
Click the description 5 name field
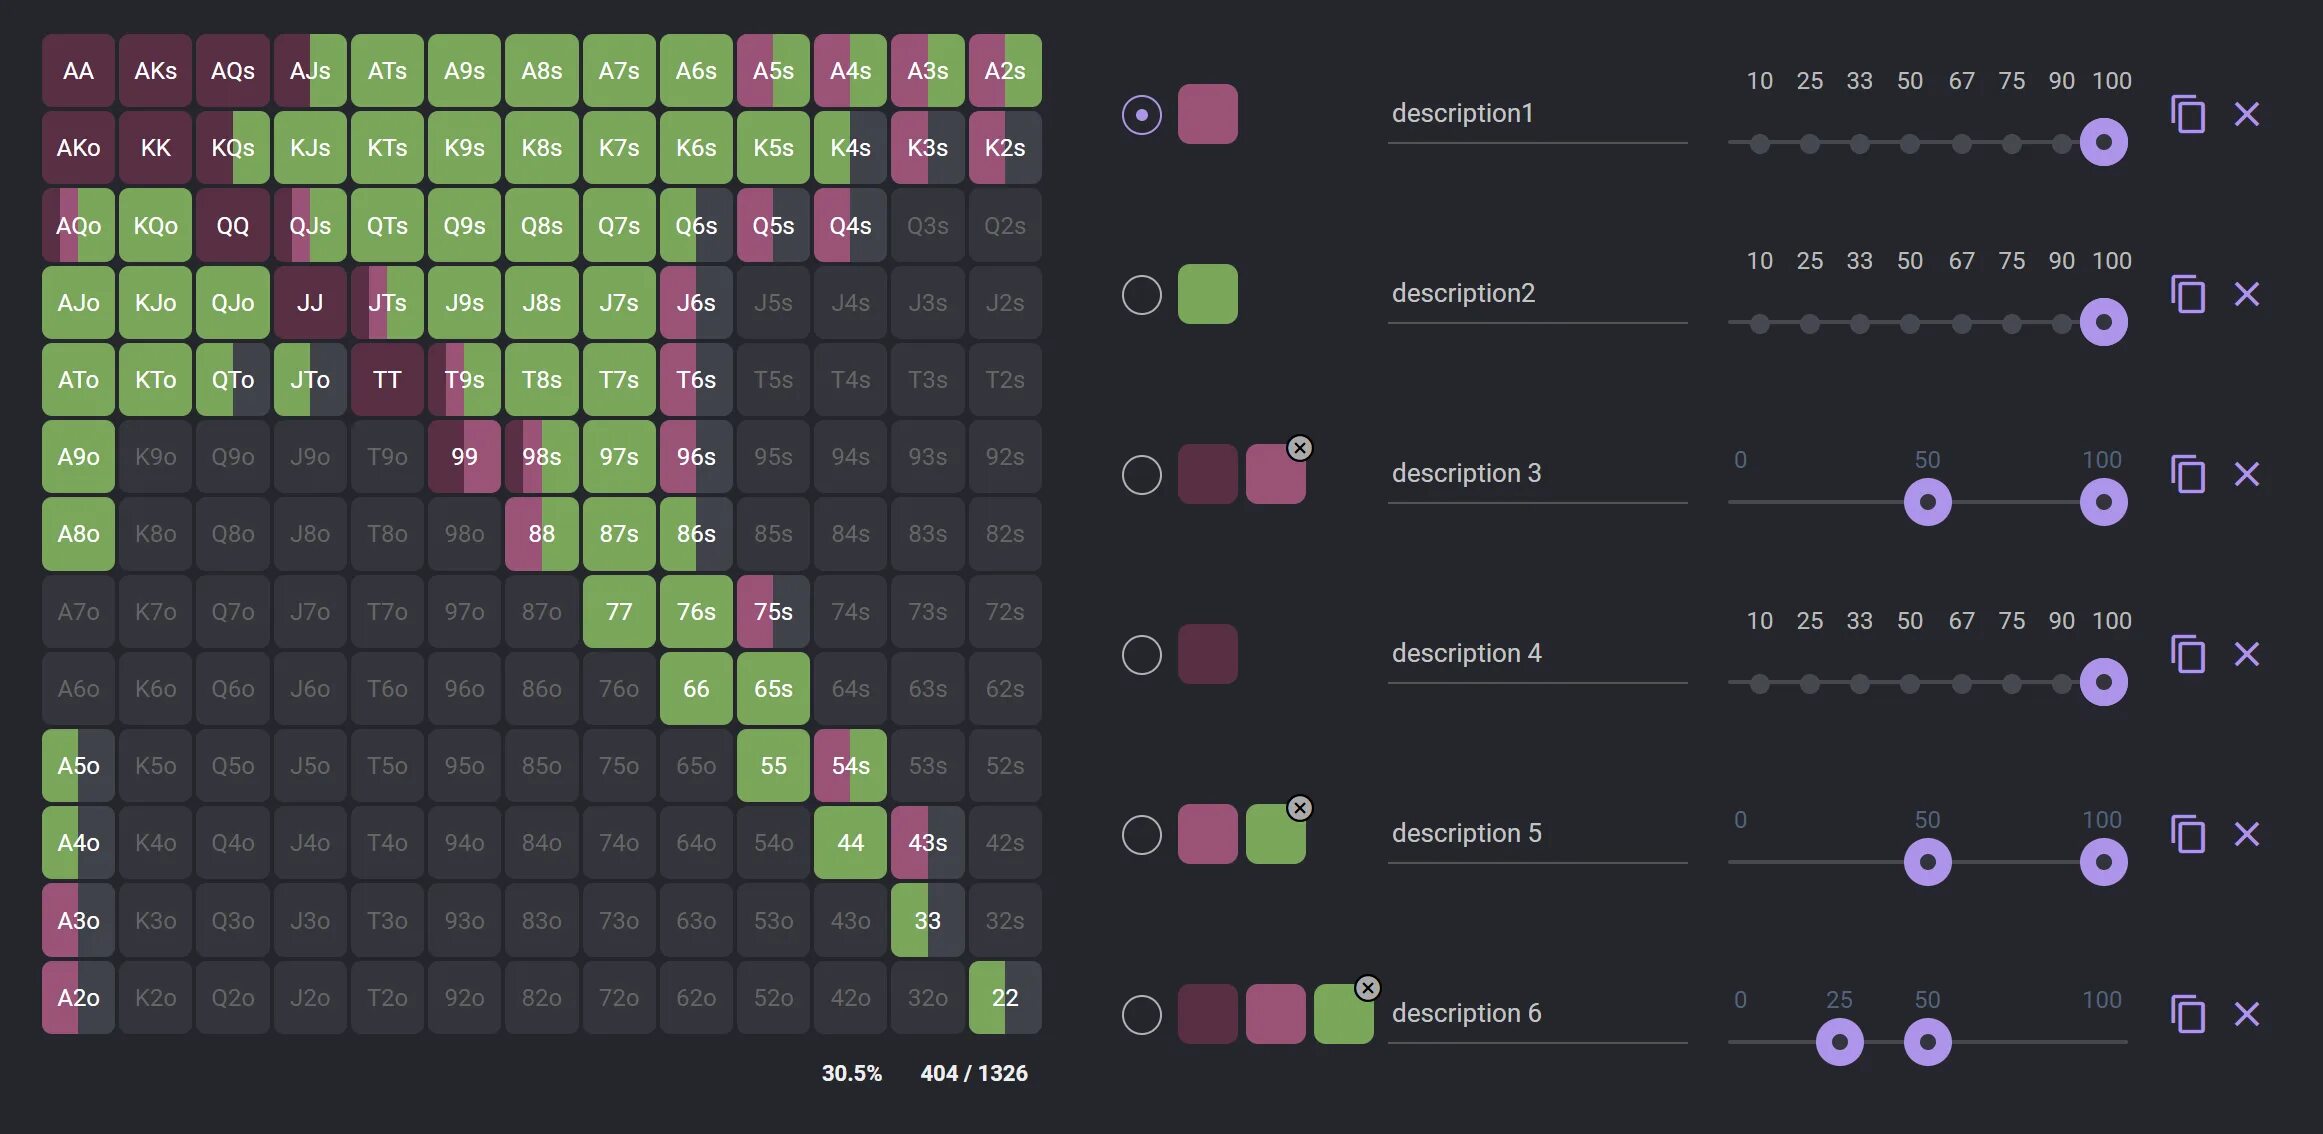[x=1536, y=833]
